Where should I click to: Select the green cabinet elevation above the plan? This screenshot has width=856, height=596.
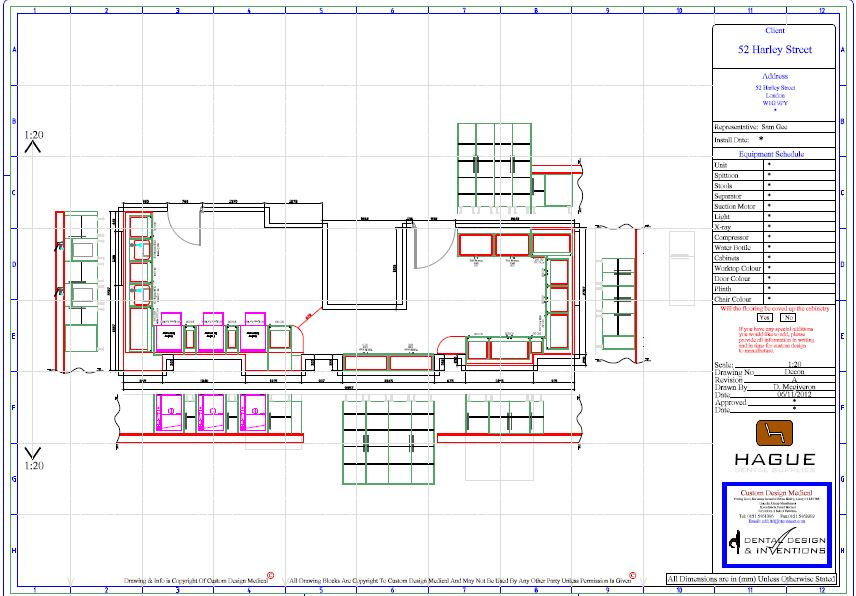(x=494, y=166)
